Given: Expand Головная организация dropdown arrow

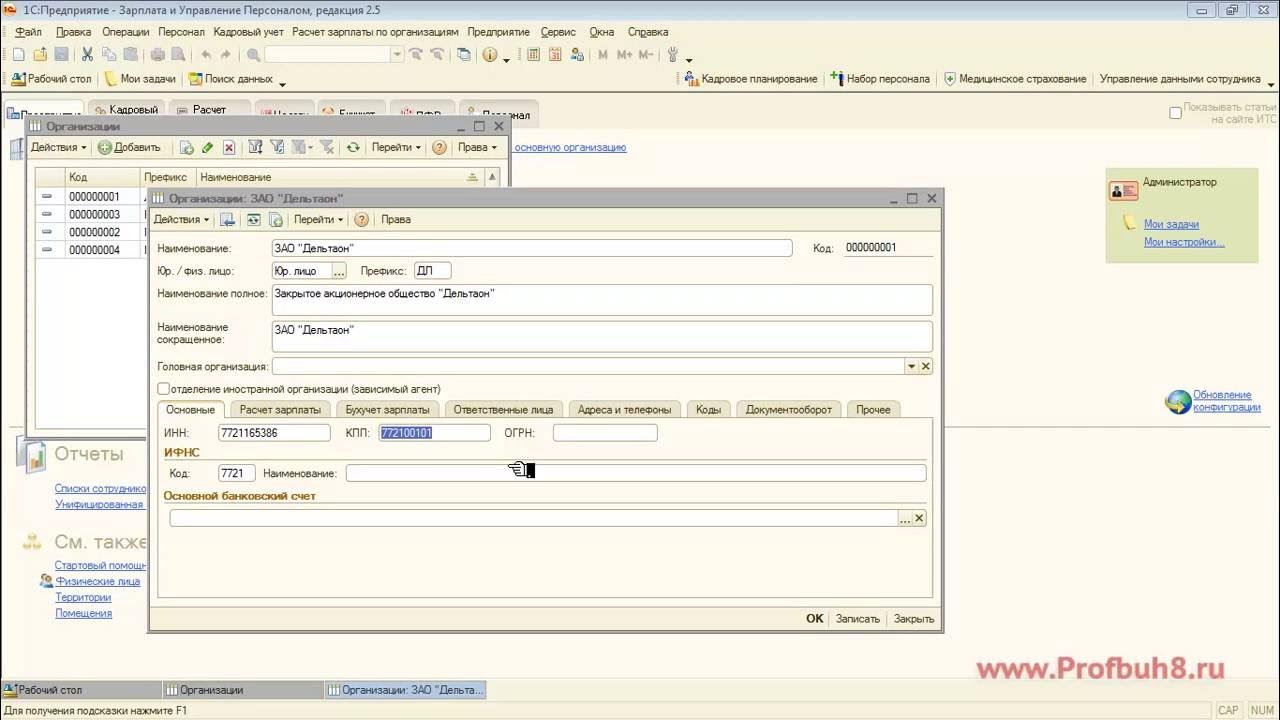Looking at the screenshot, I should click(911, 366).
